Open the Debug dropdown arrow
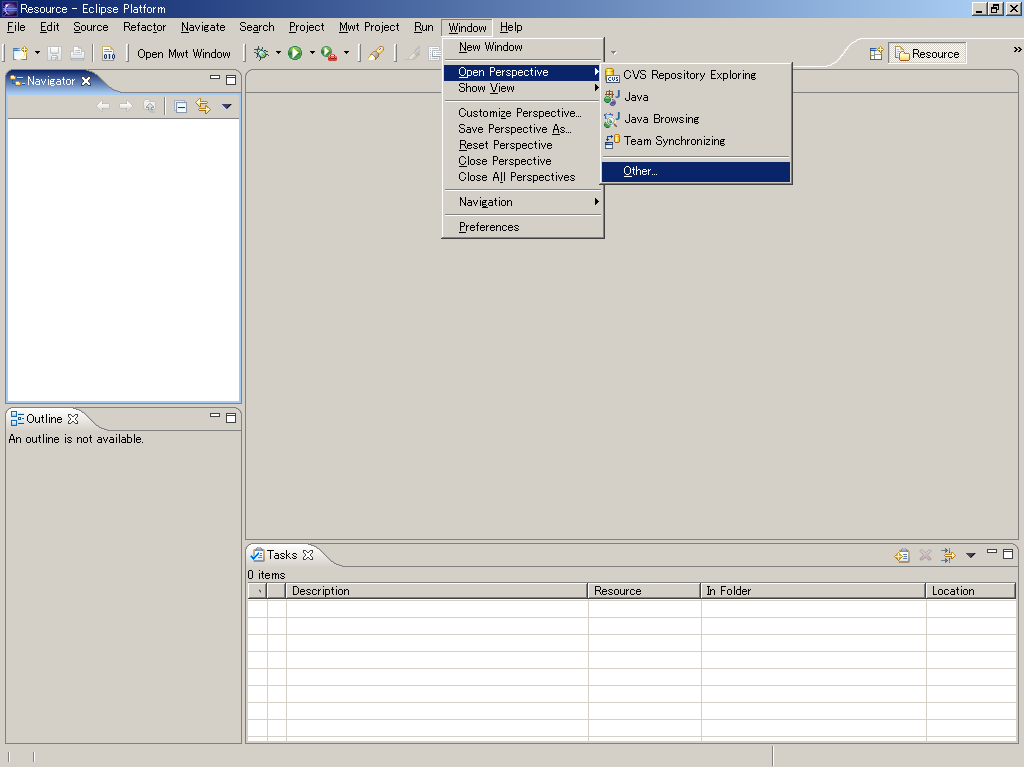Screen dimensions: 1024x768 [278, 53]
